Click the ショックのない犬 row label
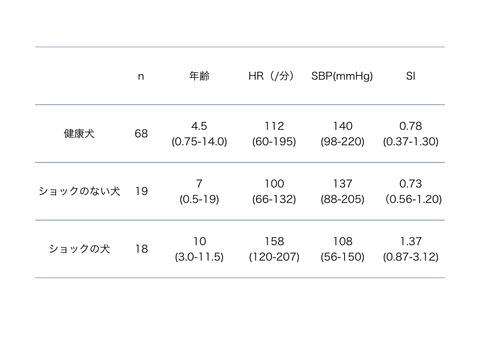480x360 pixels. click(x=79, y=191)
